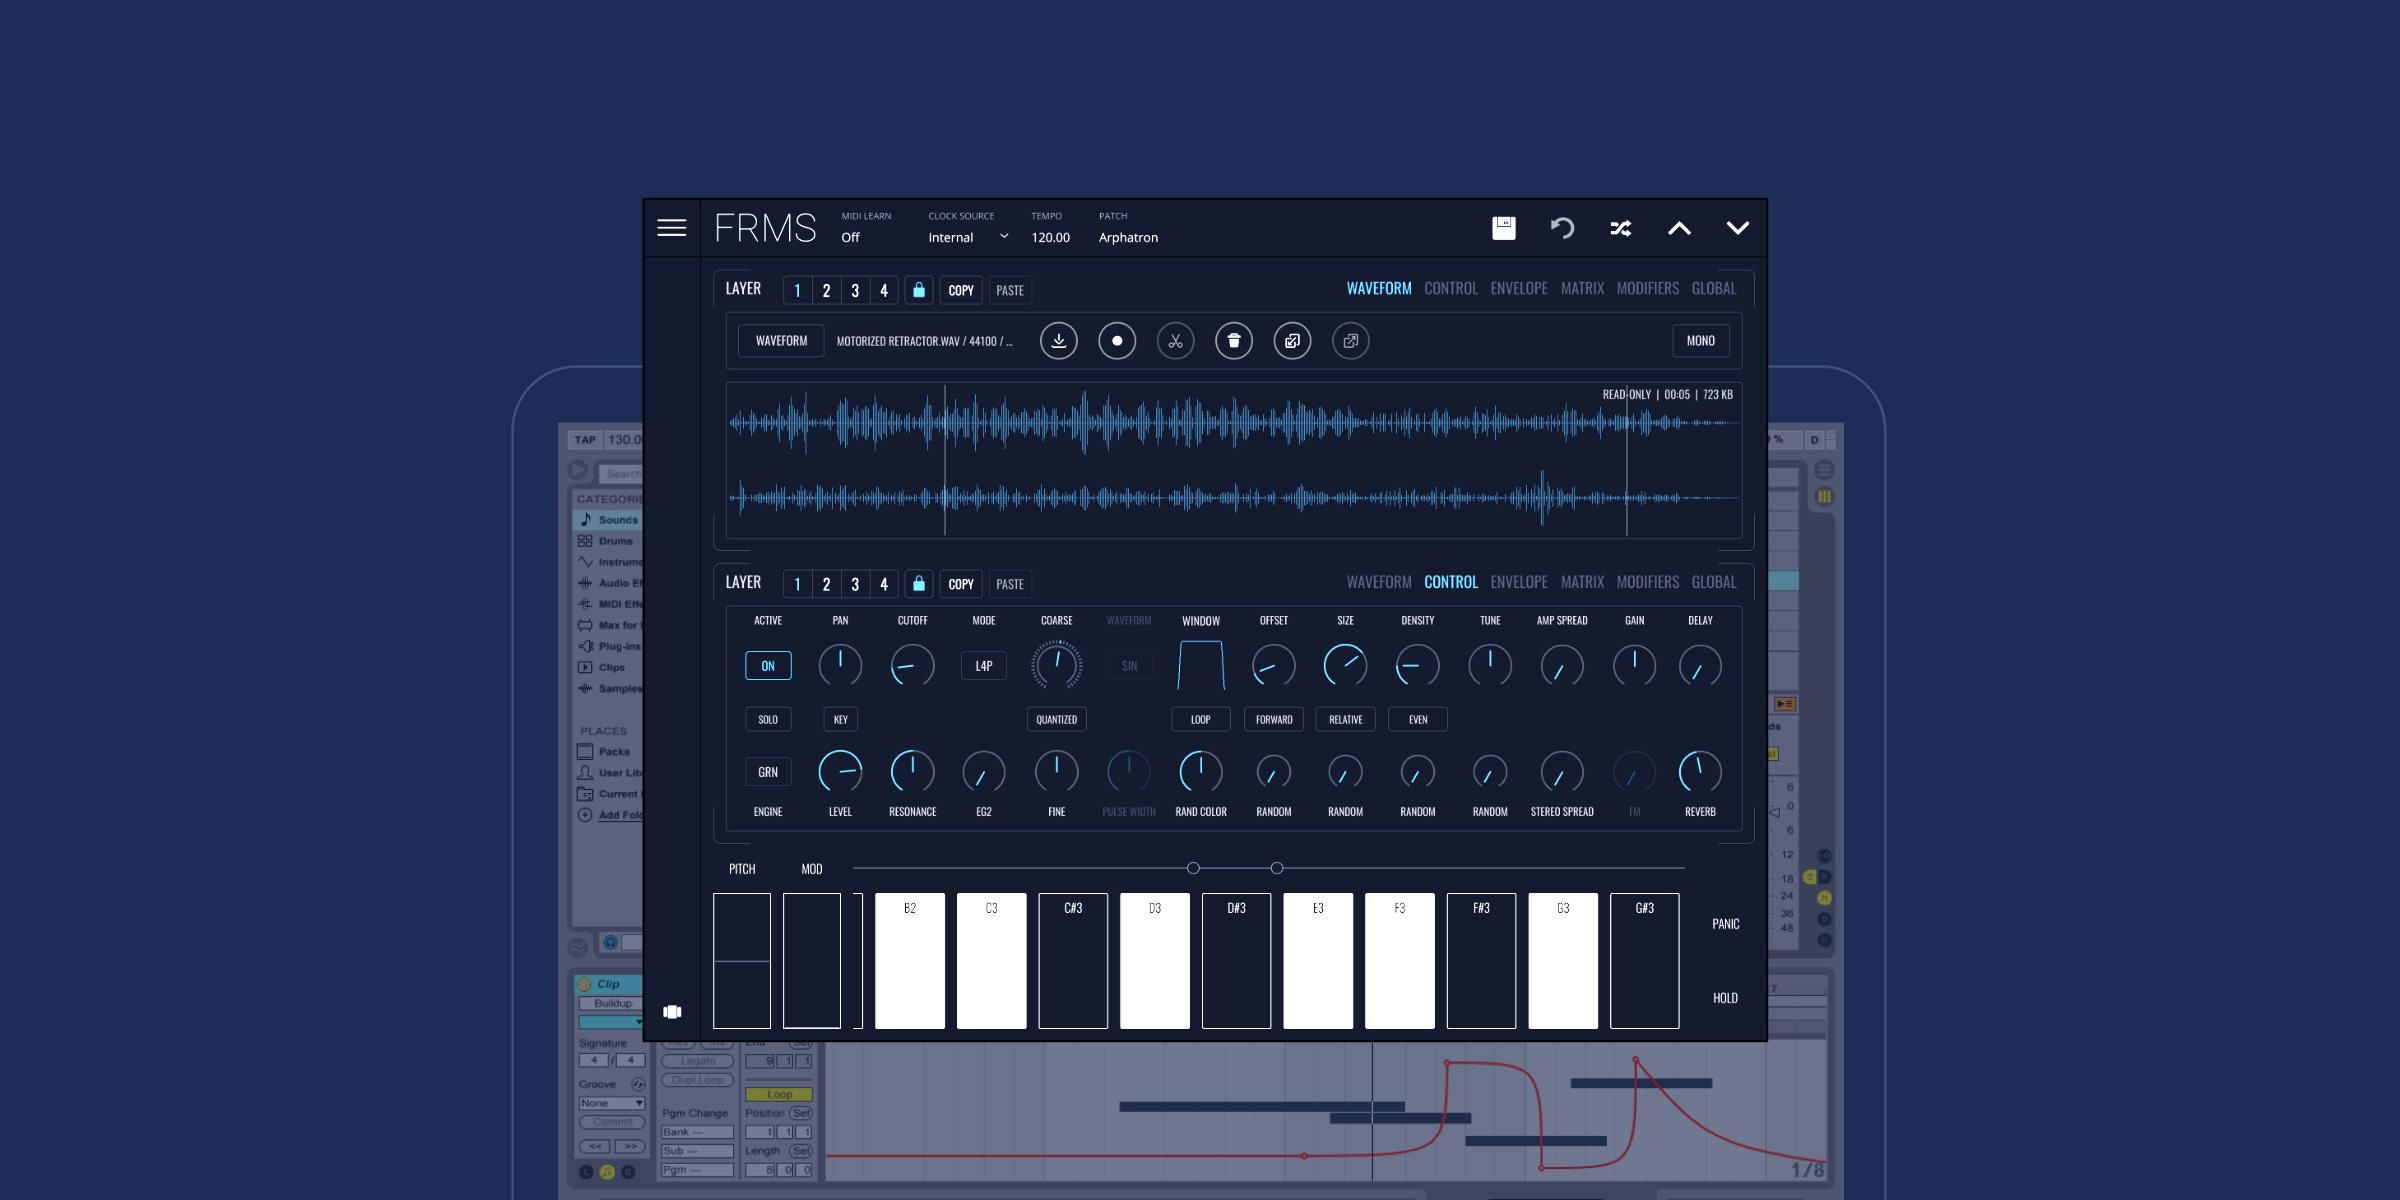Enable SOLO for the current layer

(x=767, y=719)
